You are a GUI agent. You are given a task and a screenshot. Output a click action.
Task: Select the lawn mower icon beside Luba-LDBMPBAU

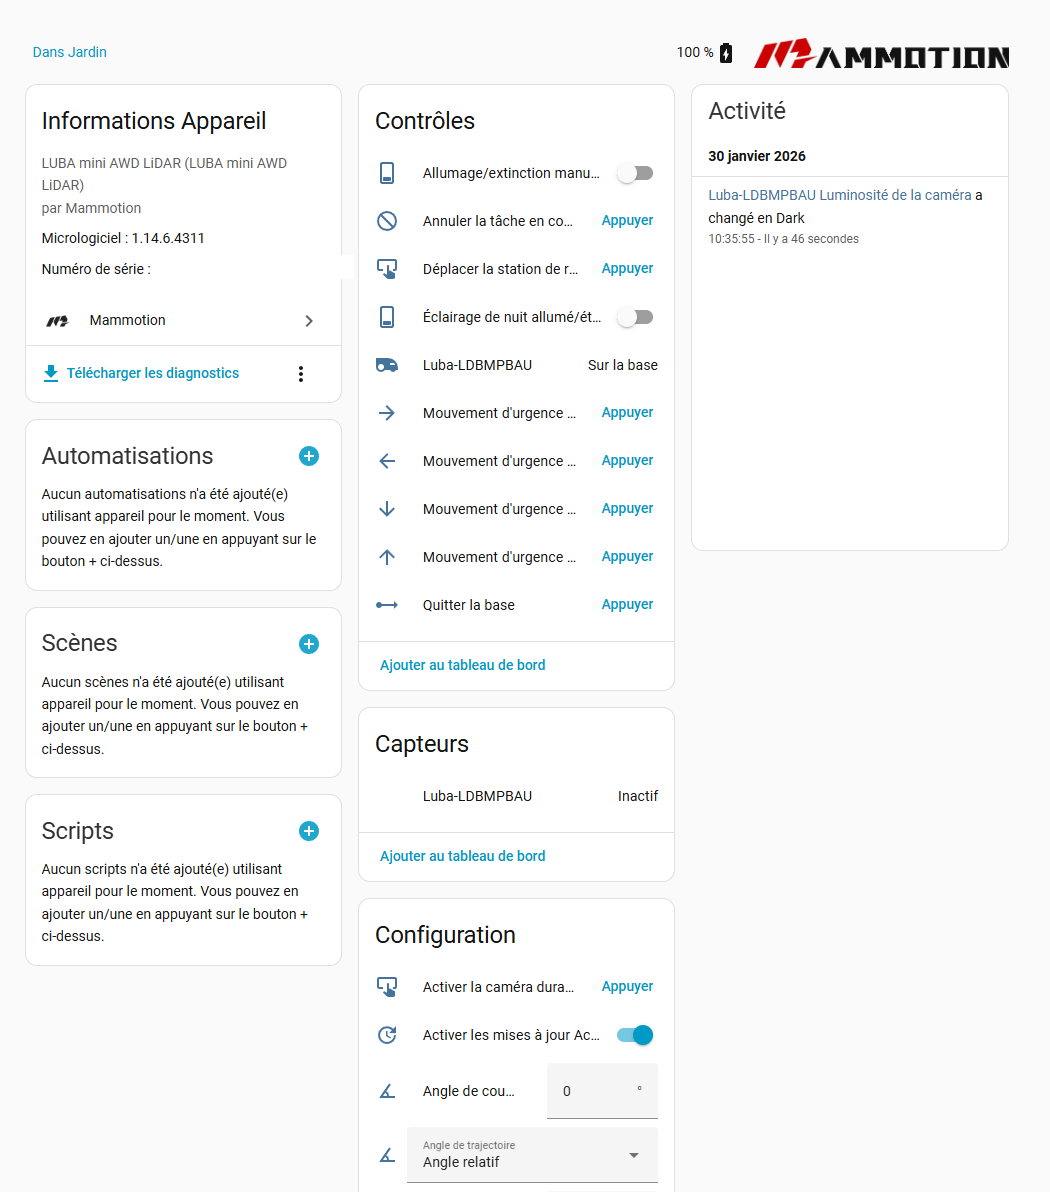pyautogui.click(x=387, y=365)
